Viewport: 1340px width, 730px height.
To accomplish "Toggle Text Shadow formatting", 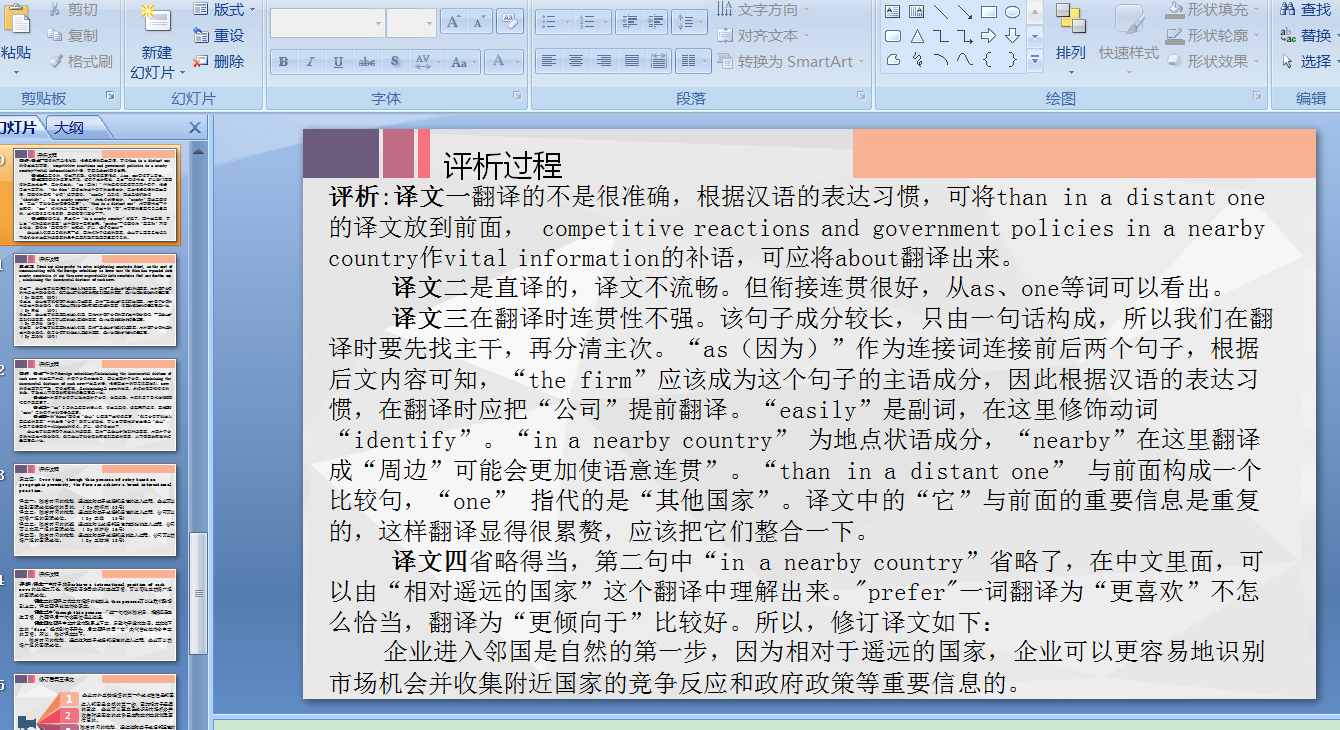I will pos(395,62).
